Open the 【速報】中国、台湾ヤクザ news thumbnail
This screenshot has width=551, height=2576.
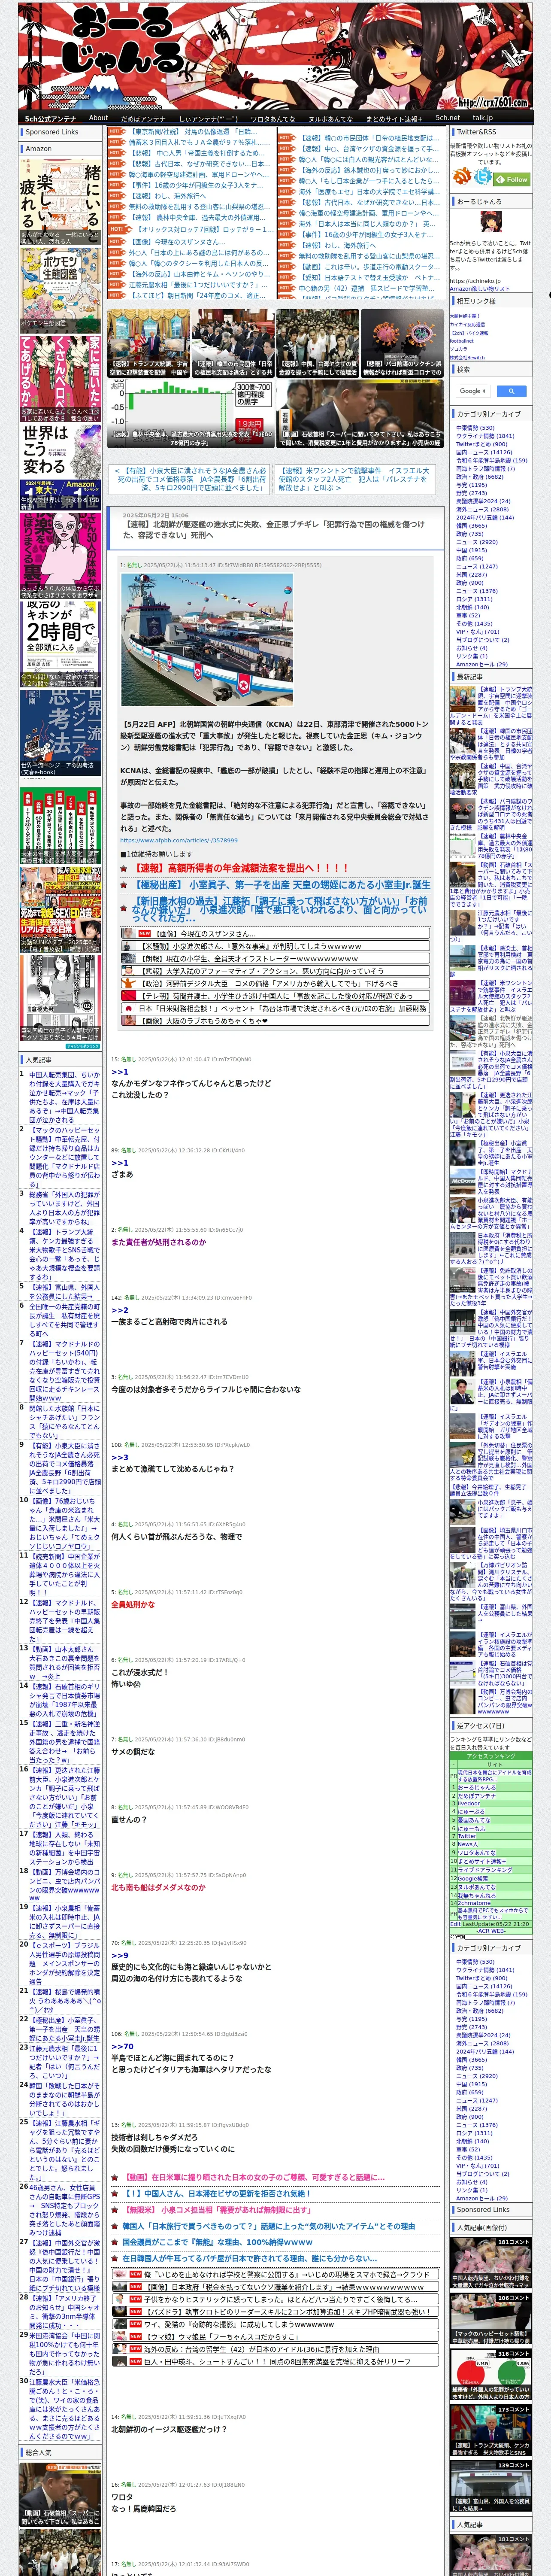coord(317,344)
